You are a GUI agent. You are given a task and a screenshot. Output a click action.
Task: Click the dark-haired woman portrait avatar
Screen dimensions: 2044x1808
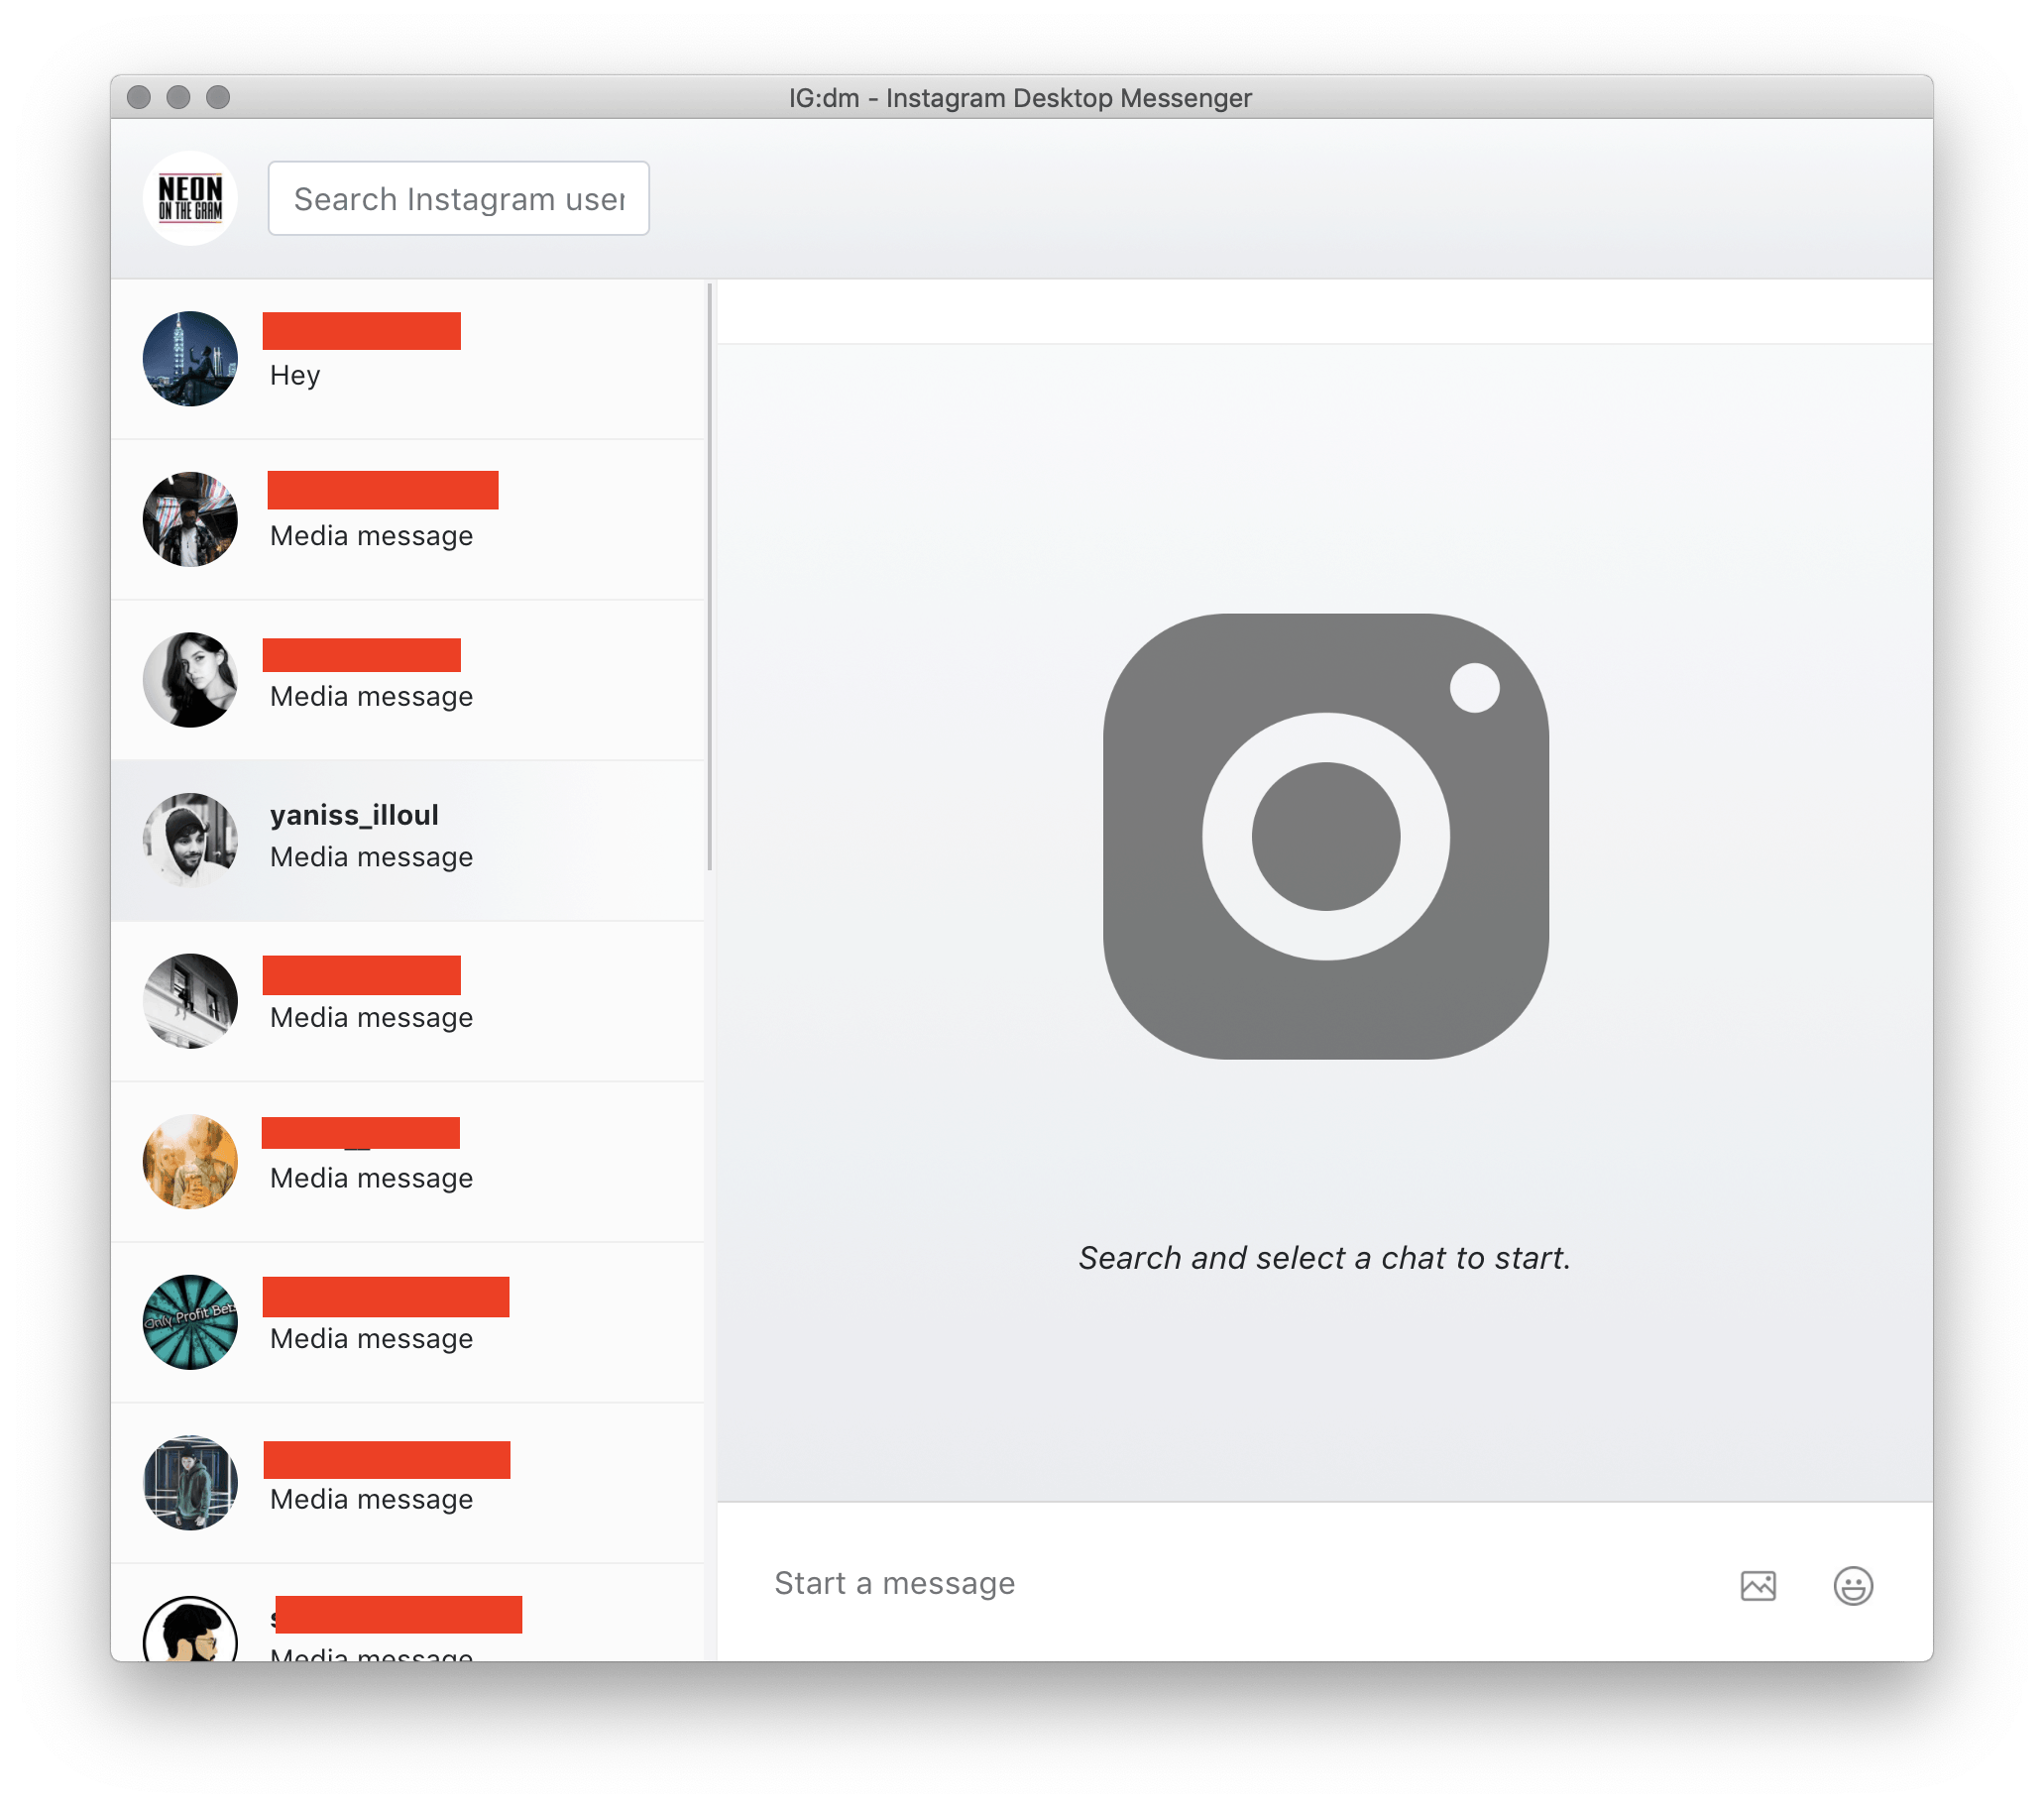[190, 680]
